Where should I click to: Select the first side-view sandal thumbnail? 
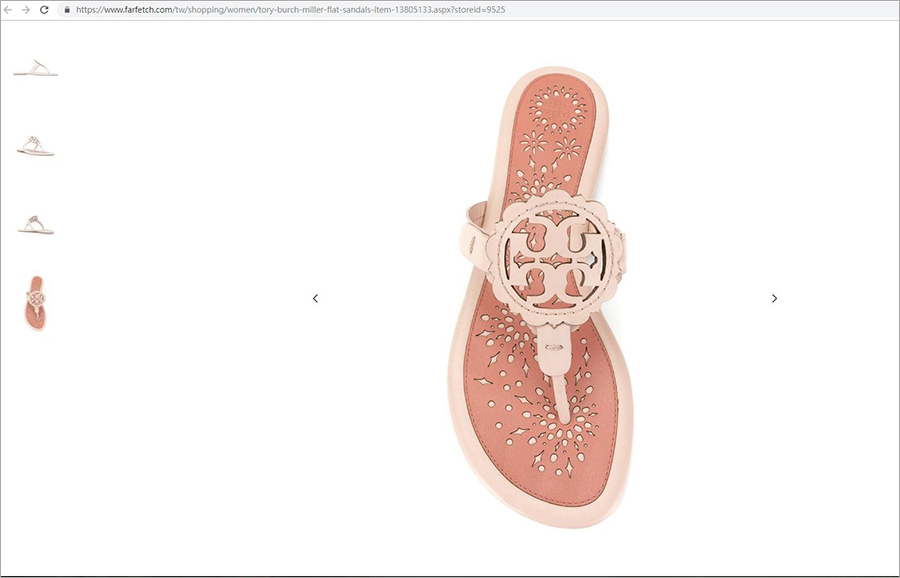[36, 68]
